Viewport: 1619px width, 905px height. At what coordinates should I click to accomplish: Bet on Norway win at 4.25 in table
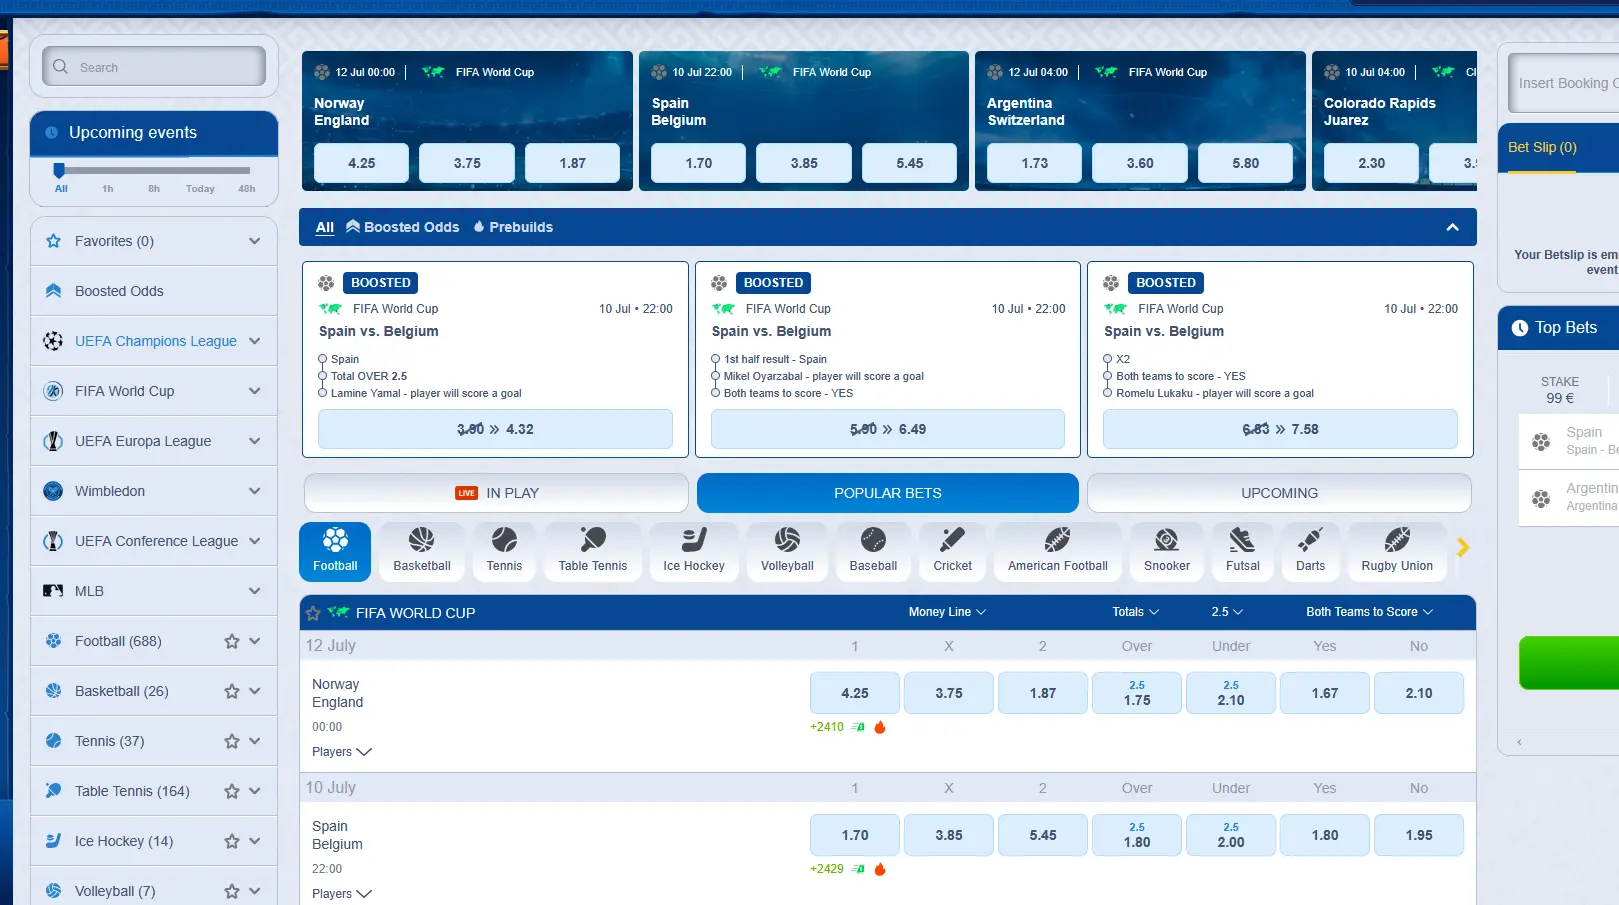point(855,693)
